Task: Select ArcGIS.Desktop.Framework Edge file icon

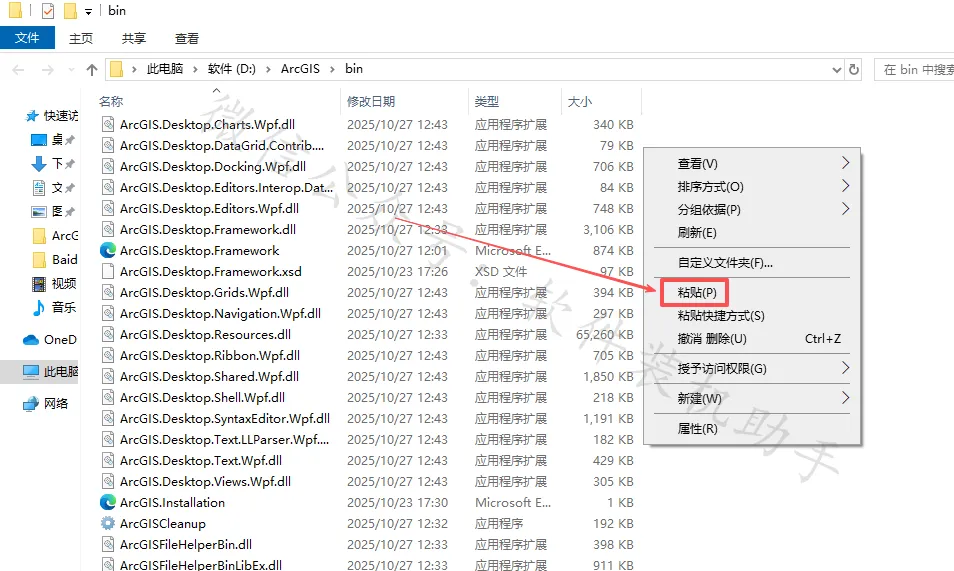Action: 108,250
